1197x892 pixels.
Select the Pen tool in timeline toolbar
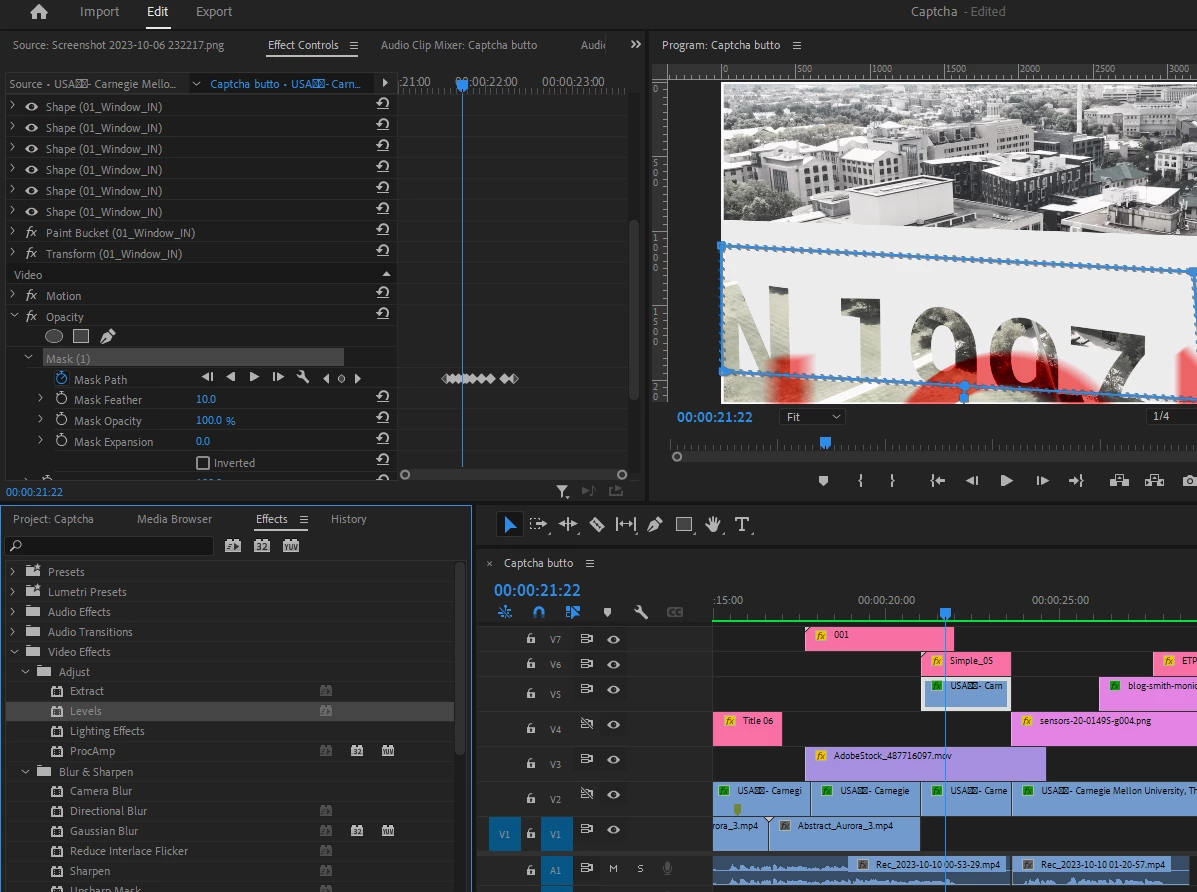[655, 525]
